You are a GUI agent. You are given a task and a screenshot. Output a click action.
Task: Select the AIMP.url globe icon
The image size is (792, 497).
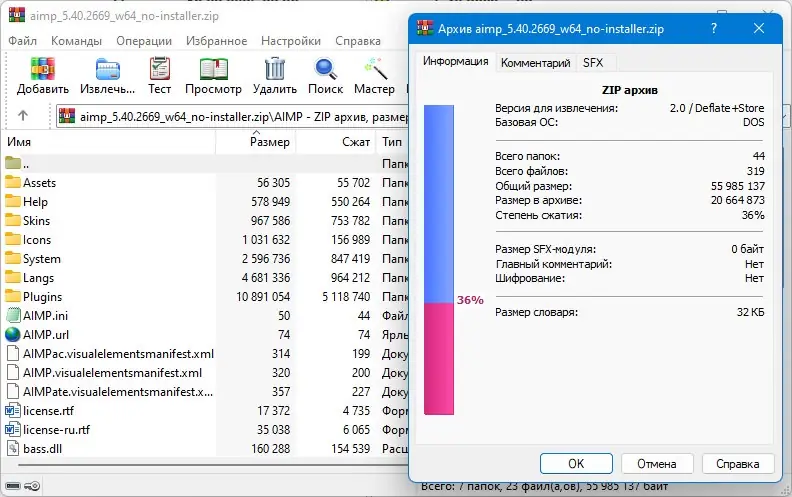tap(13, 334)
